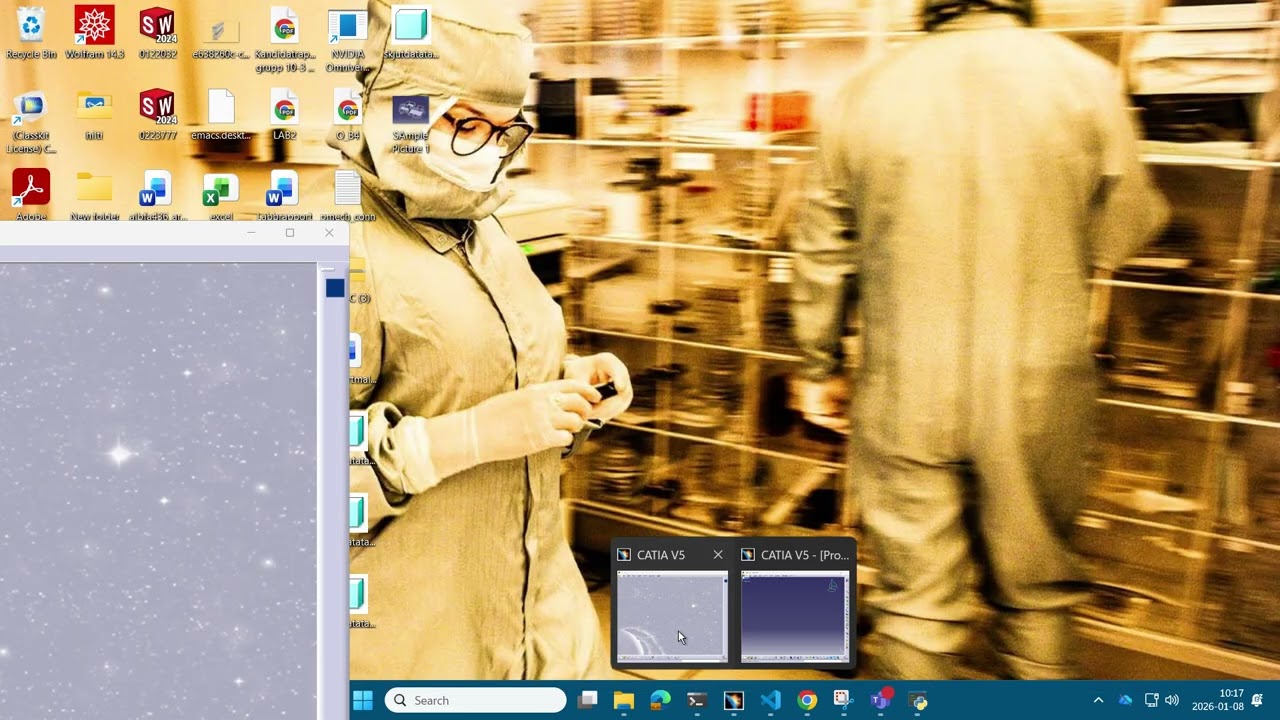1280x720 pixels.
Task: Select the excel spreadsheet desktop icon
Action: 220,194
